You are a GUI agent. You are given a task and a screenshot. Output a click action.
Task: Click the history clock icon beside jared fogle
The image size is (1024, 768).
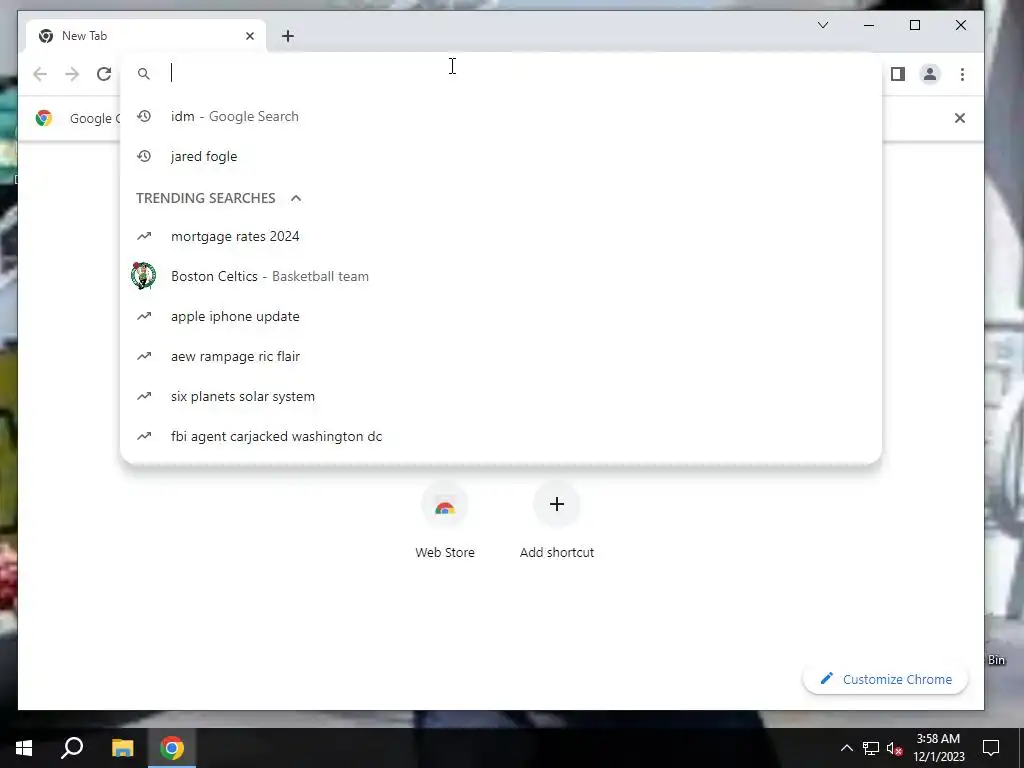[x=144, y=156]
